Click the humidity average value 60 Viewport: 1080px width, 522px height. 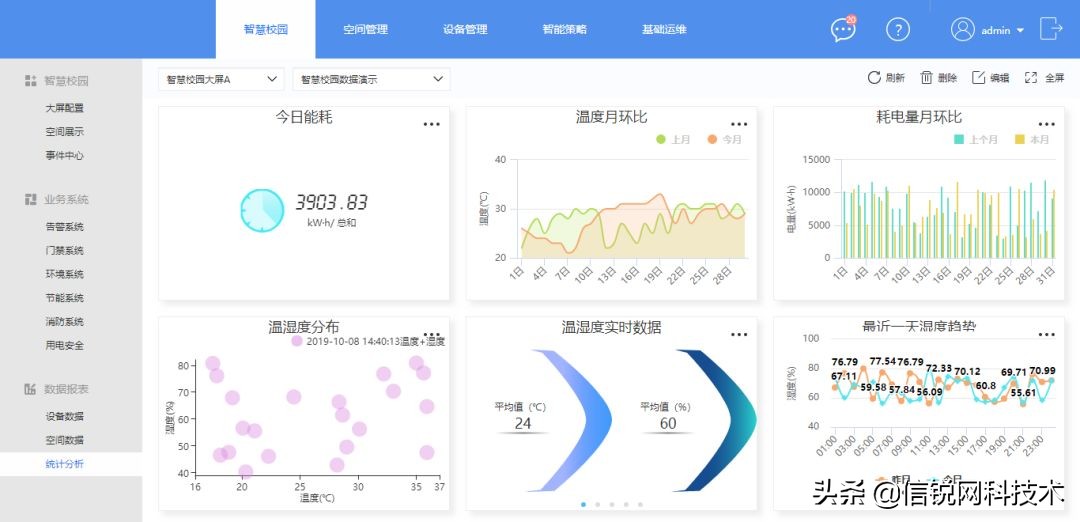(x=668, y=423)
